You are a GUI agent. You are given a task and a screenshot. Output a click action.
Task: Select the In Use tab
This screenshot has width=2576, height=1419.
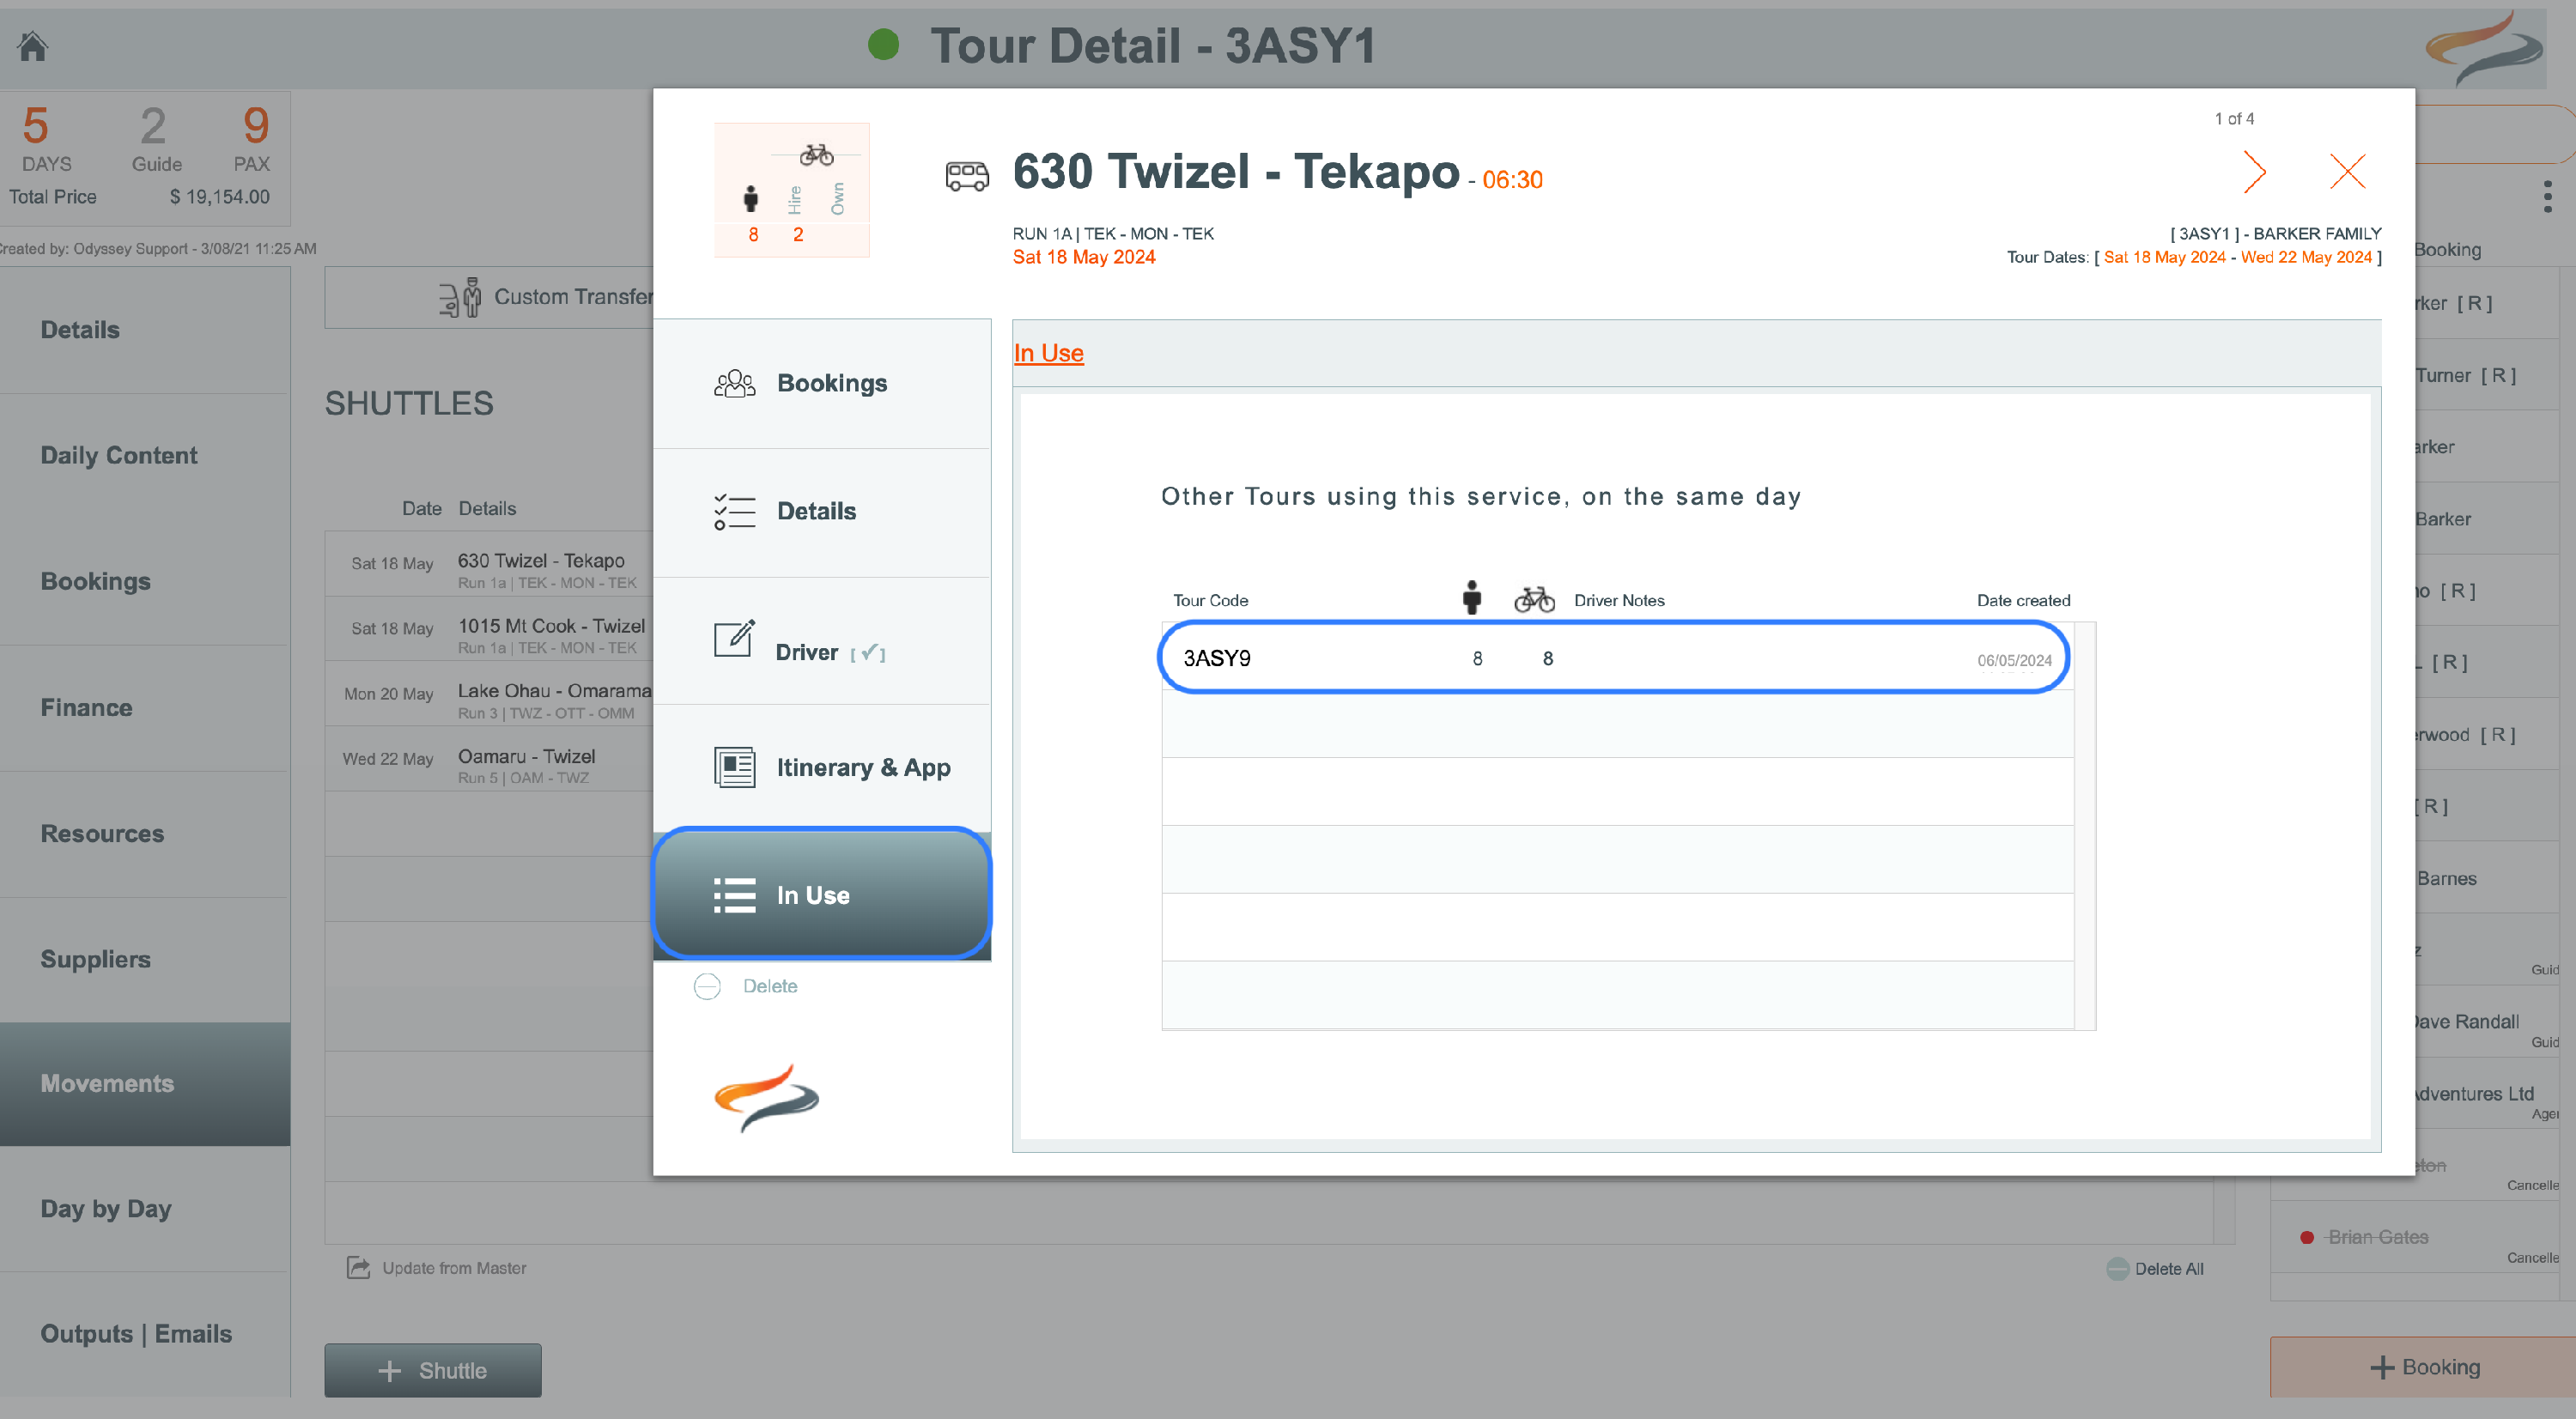pos(822,895)
